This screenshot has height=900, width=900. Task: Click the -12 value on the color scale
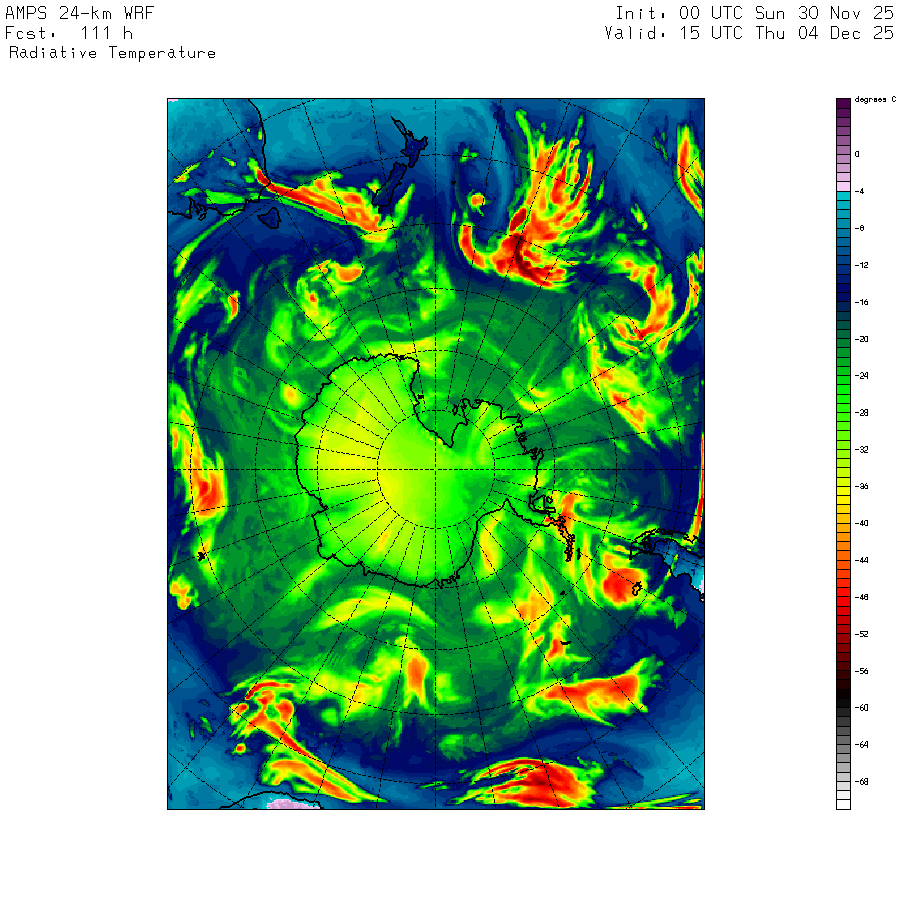point(862,265)
